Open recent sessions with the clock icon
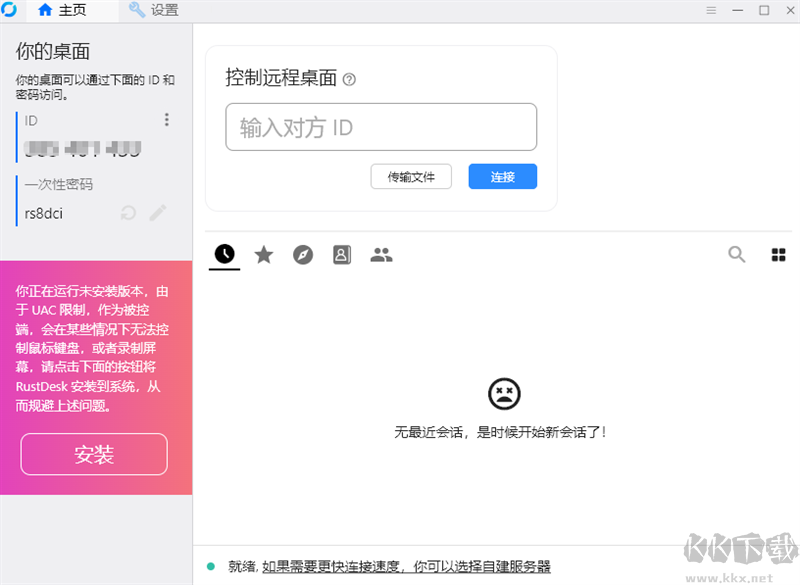The image size is (800, 585). (224, 254)
